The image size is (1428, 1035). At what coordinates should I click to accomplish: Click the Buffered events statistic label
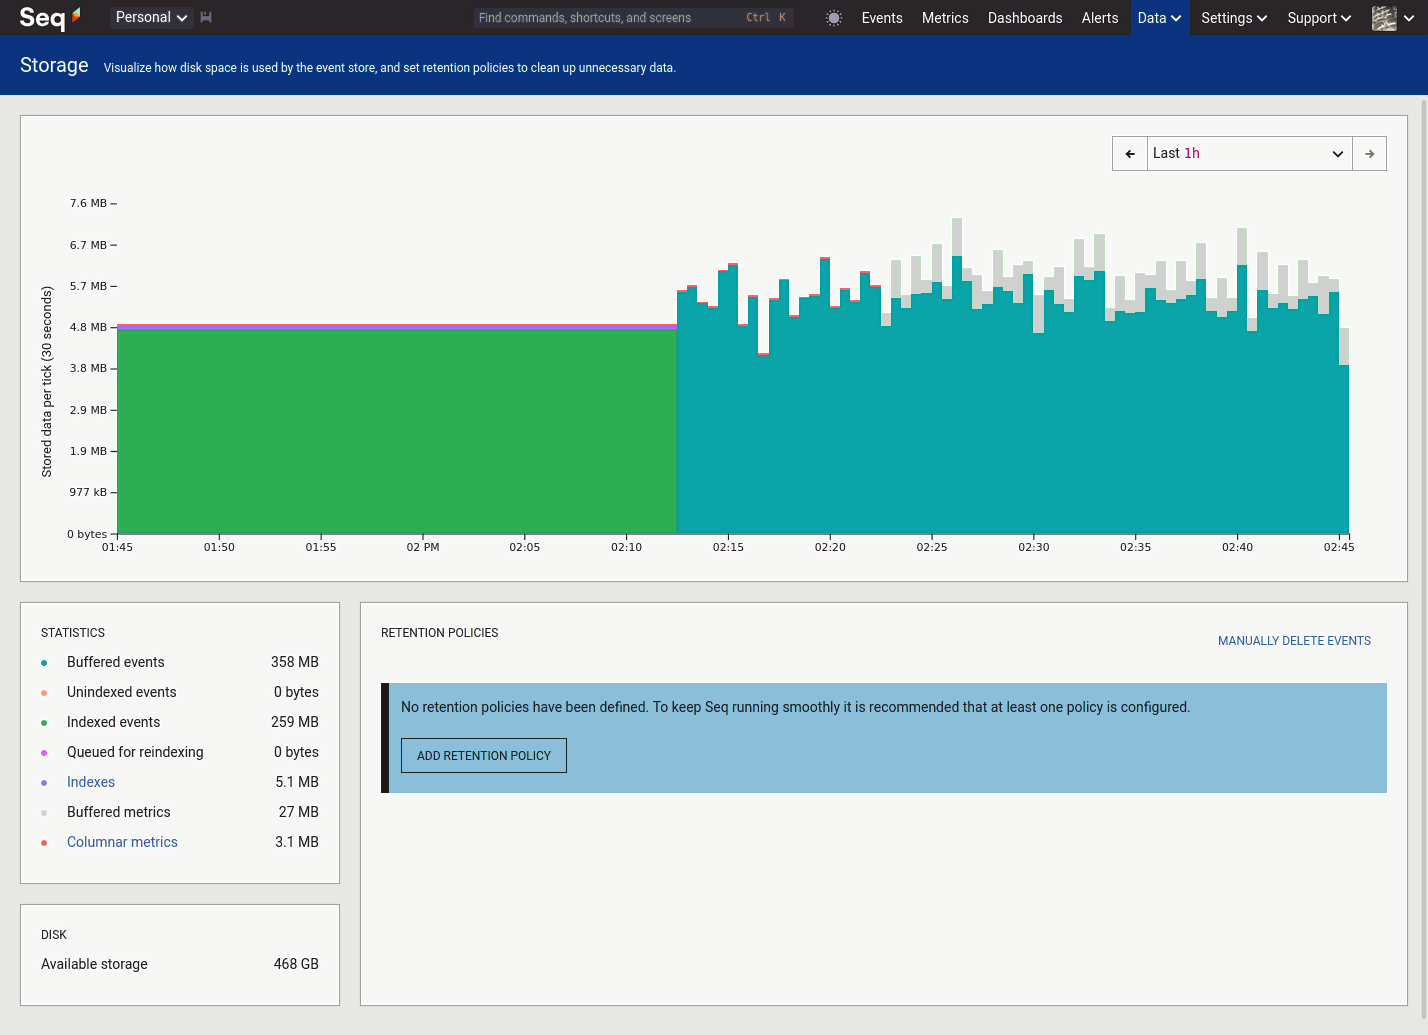pyautogui.click(x=116, y=662)
